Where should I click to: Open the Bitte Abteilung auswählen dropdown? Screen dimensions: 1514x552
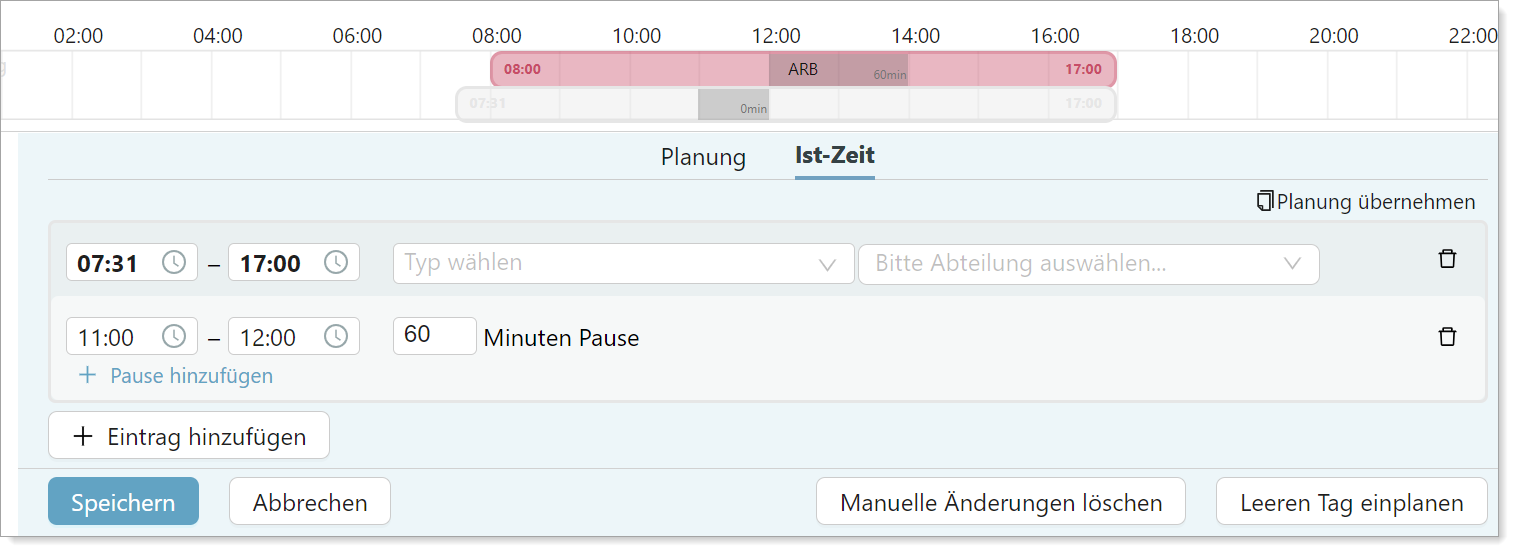coord(1089,264)
